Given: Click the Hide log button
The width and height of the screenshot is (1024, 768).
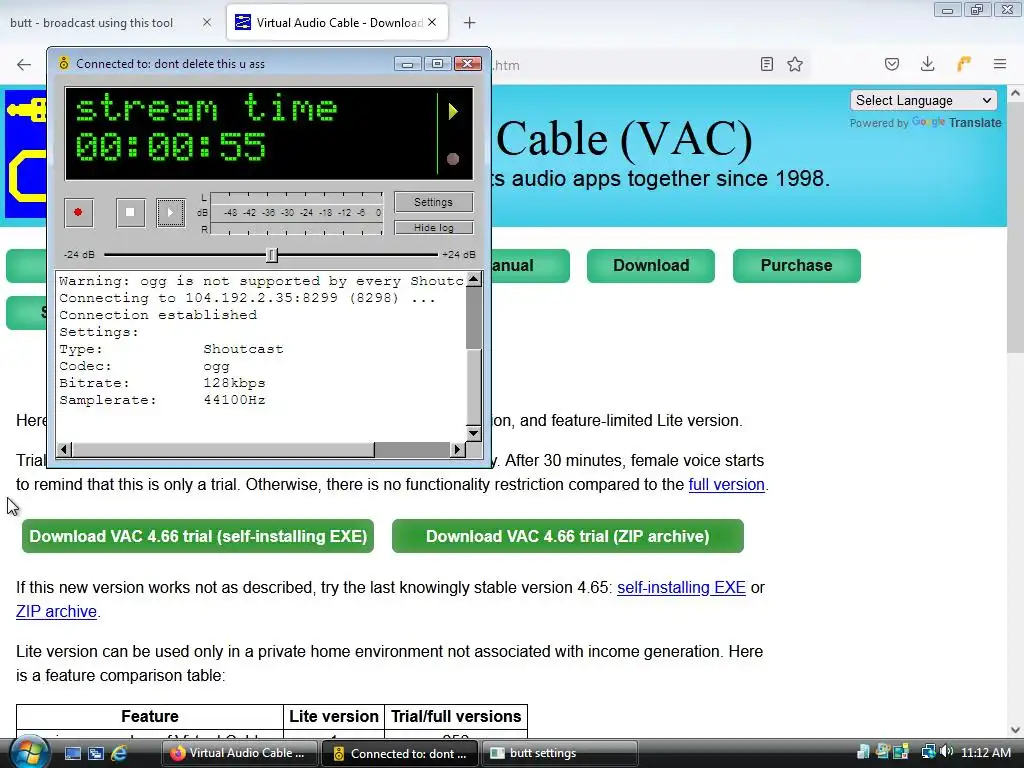Looking at the screenshot, I should 433,227.
